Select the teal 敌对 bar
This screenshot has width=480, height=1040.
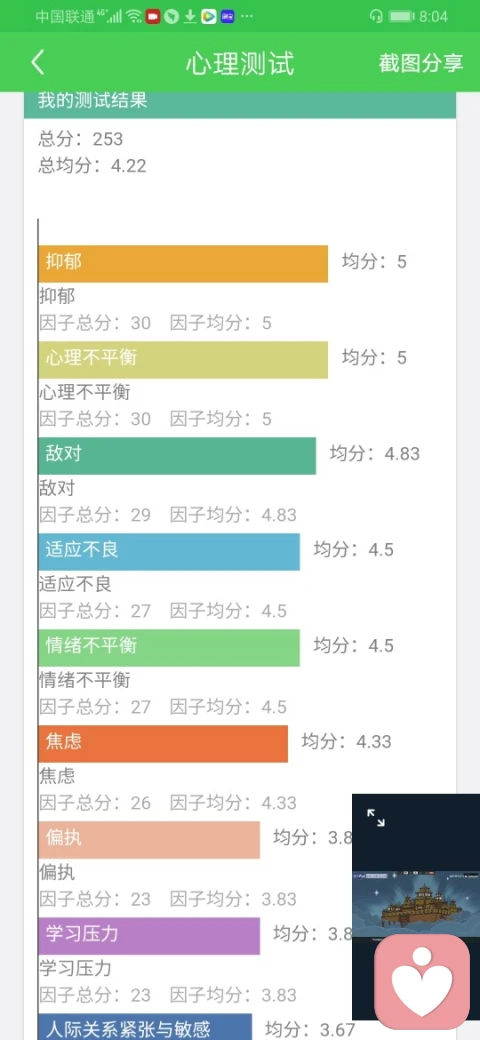click(177, 456)
